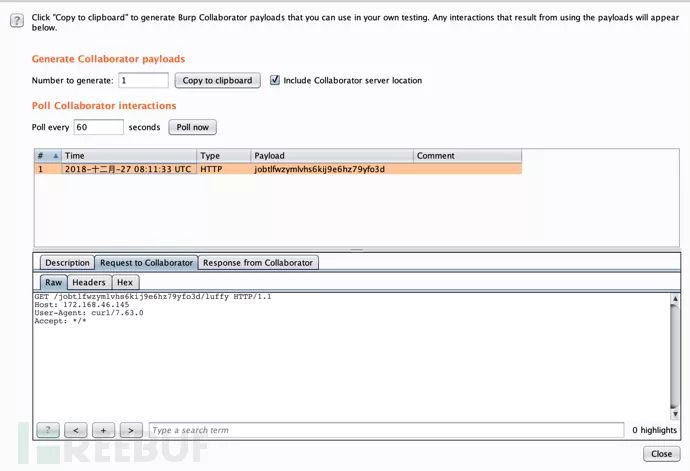This screenshot has height=471, width=690.
Task: Click the search help ? button
Action: 48,430
